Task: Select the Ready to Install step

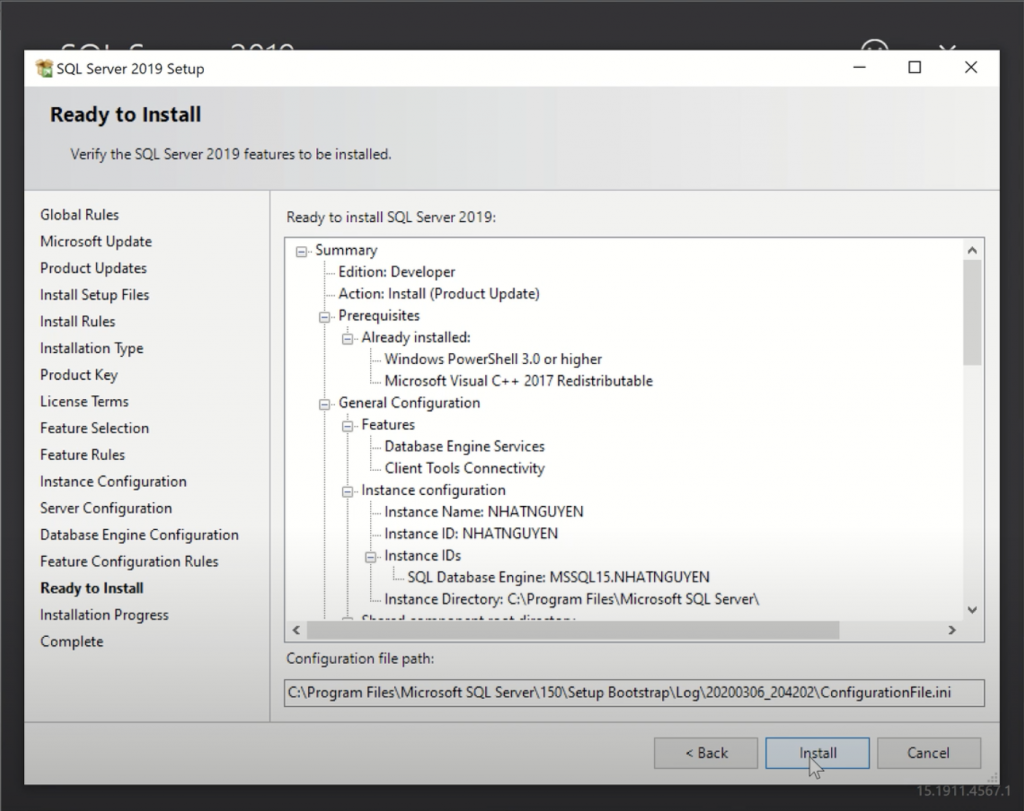Action: 92,589
